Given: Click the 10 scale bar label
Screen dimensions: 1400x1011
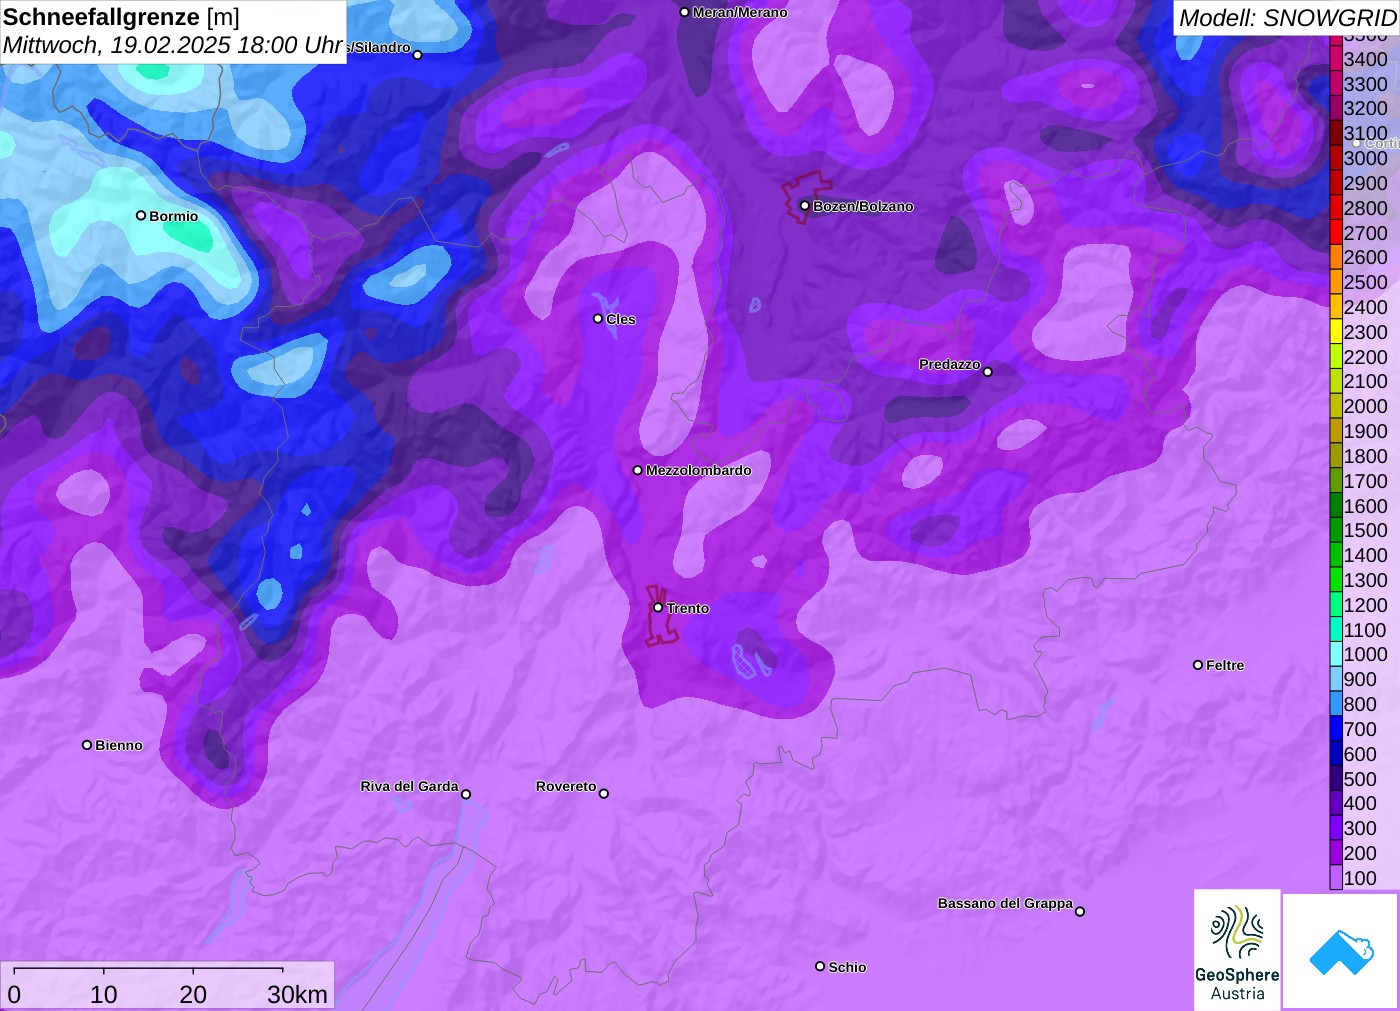Looking at the screenshot, I should tap(104, 995).
